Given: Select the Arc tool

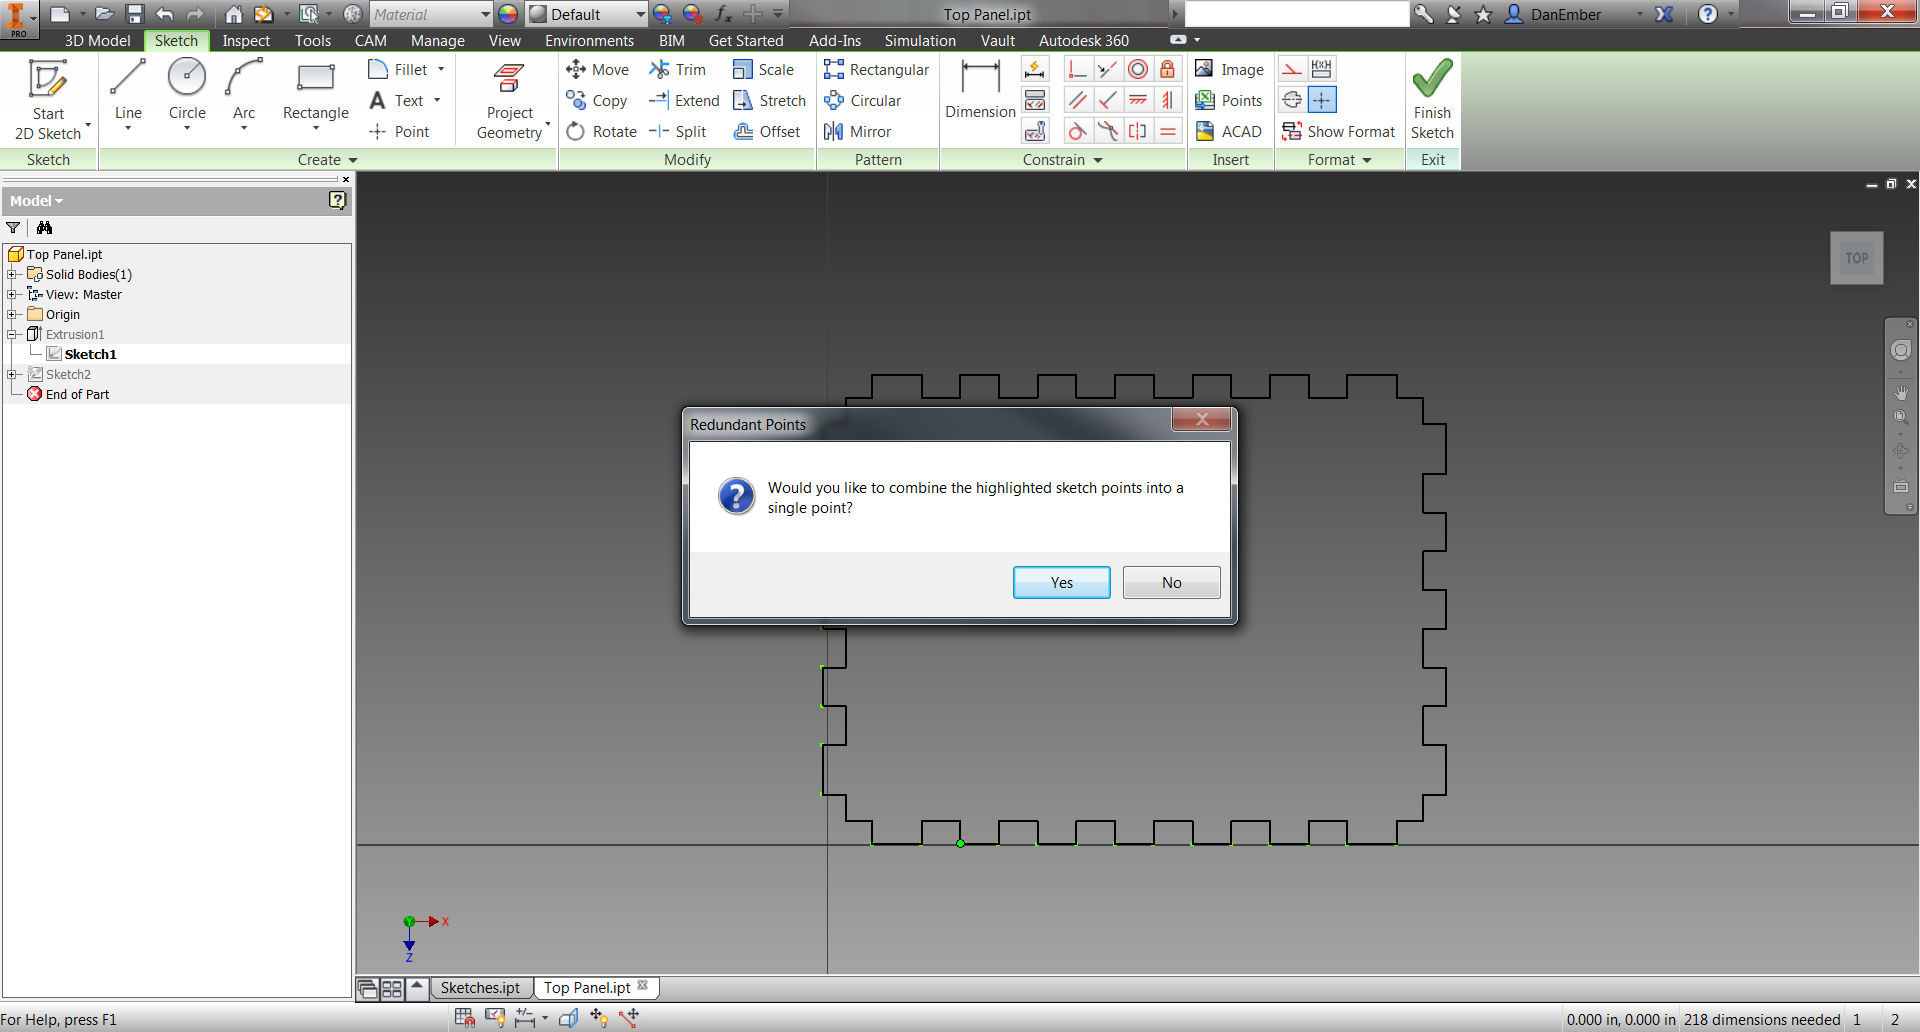Looking at the screenshot, I should [x=244, y=93].
